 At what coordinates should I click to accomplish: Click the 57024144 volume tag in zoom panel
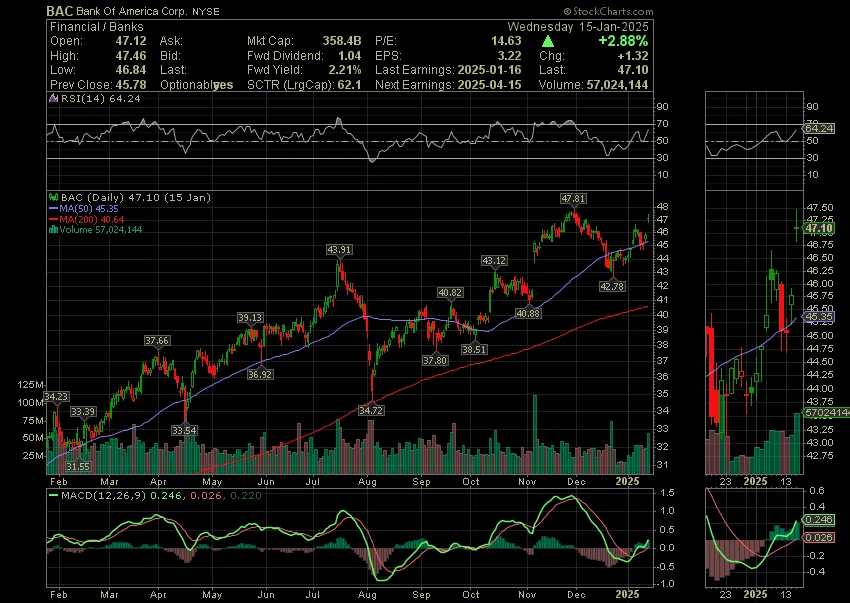pyautogui.click(x=827, y=413)
